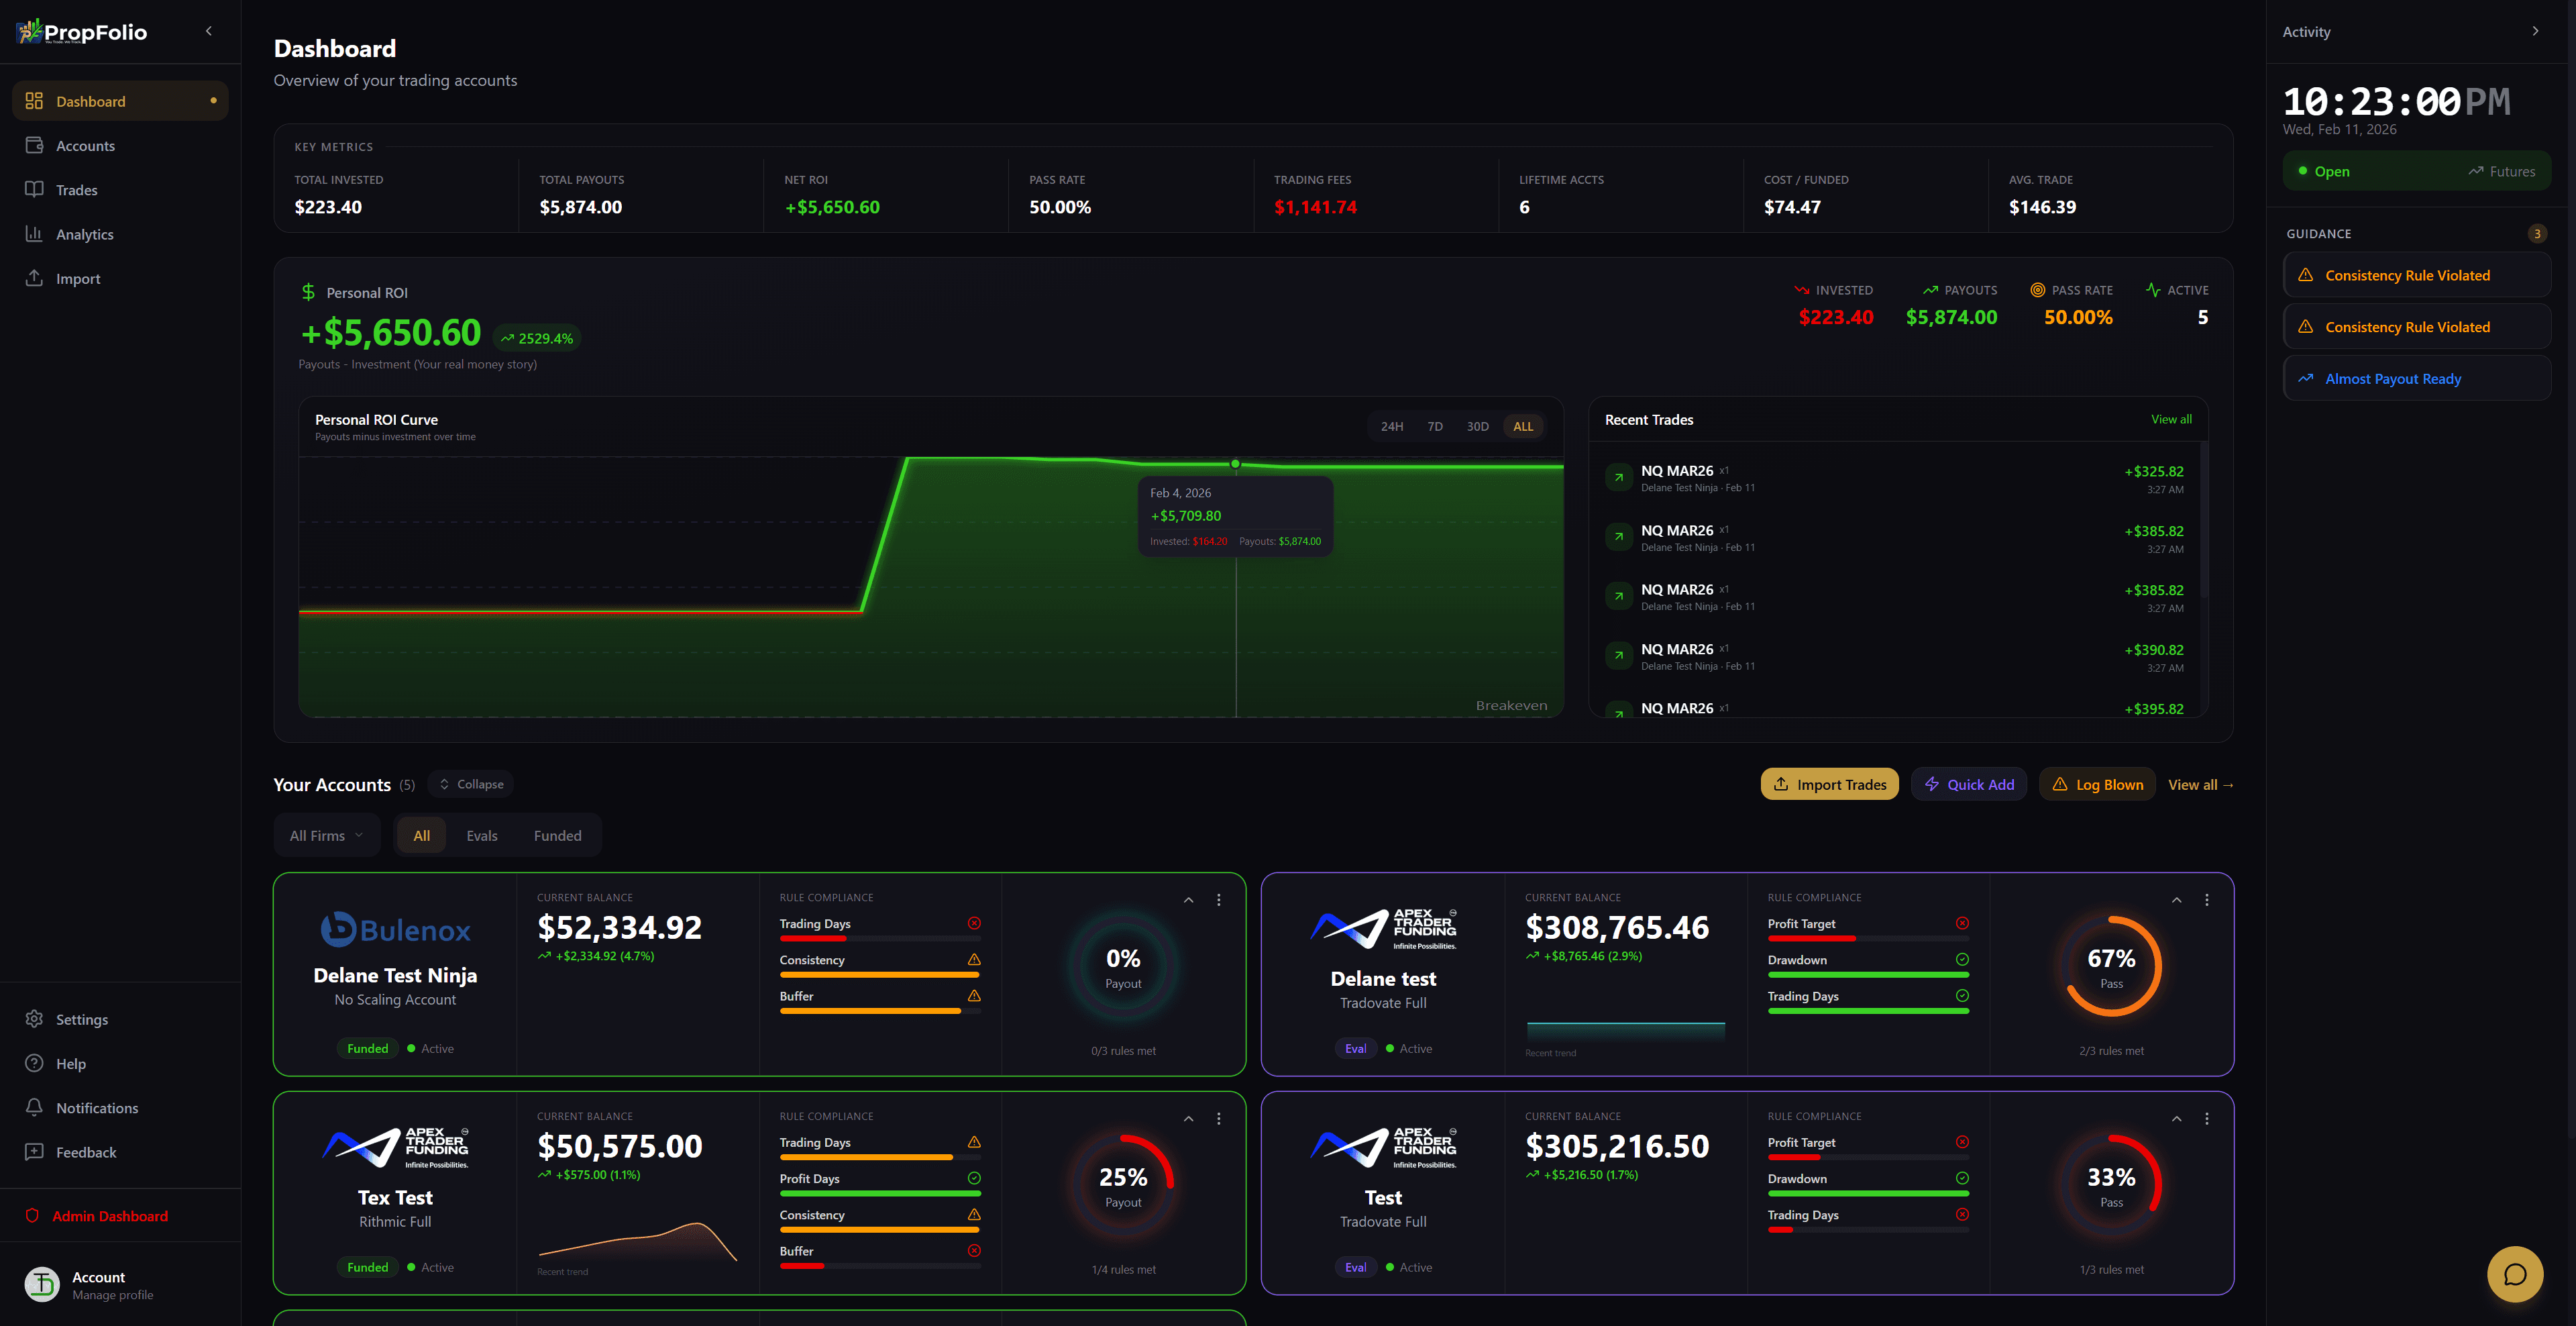The image size is (2576, 1326).
Task: Click the Import sidebar icon
Action: click(34, 278)
